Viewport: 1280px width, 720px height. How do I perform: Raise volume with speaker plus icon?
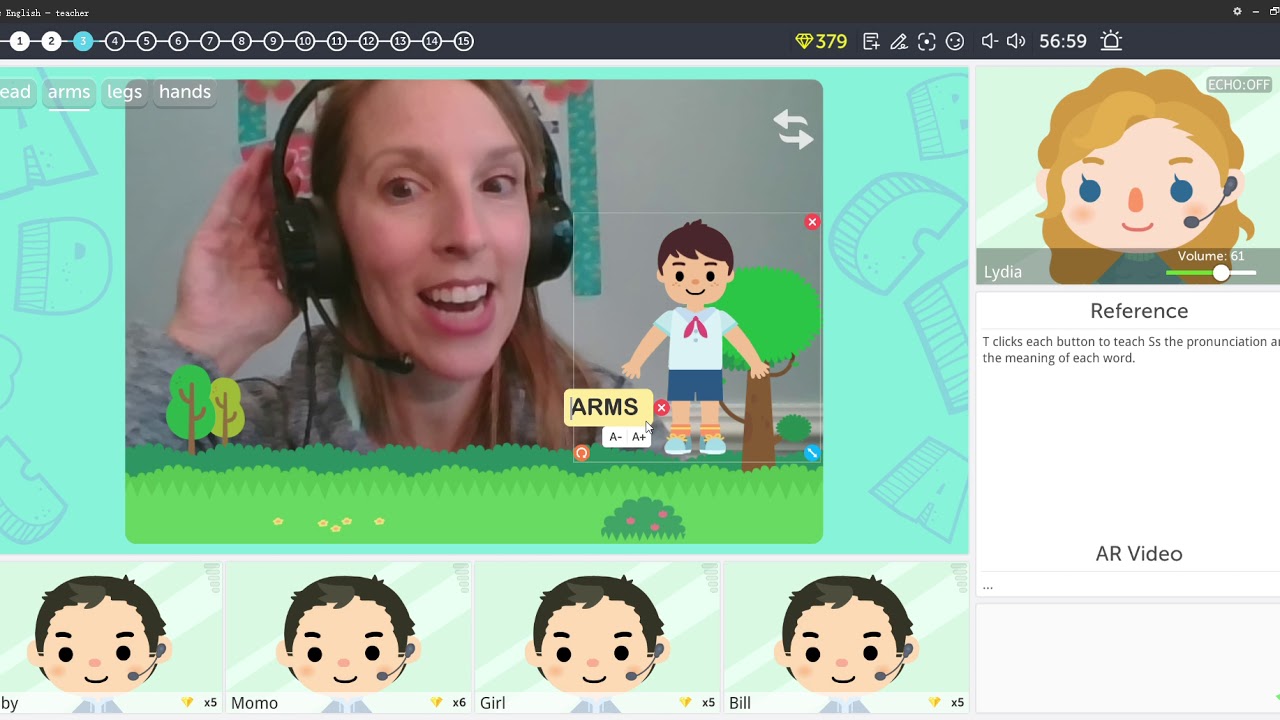pos(1016,41)
